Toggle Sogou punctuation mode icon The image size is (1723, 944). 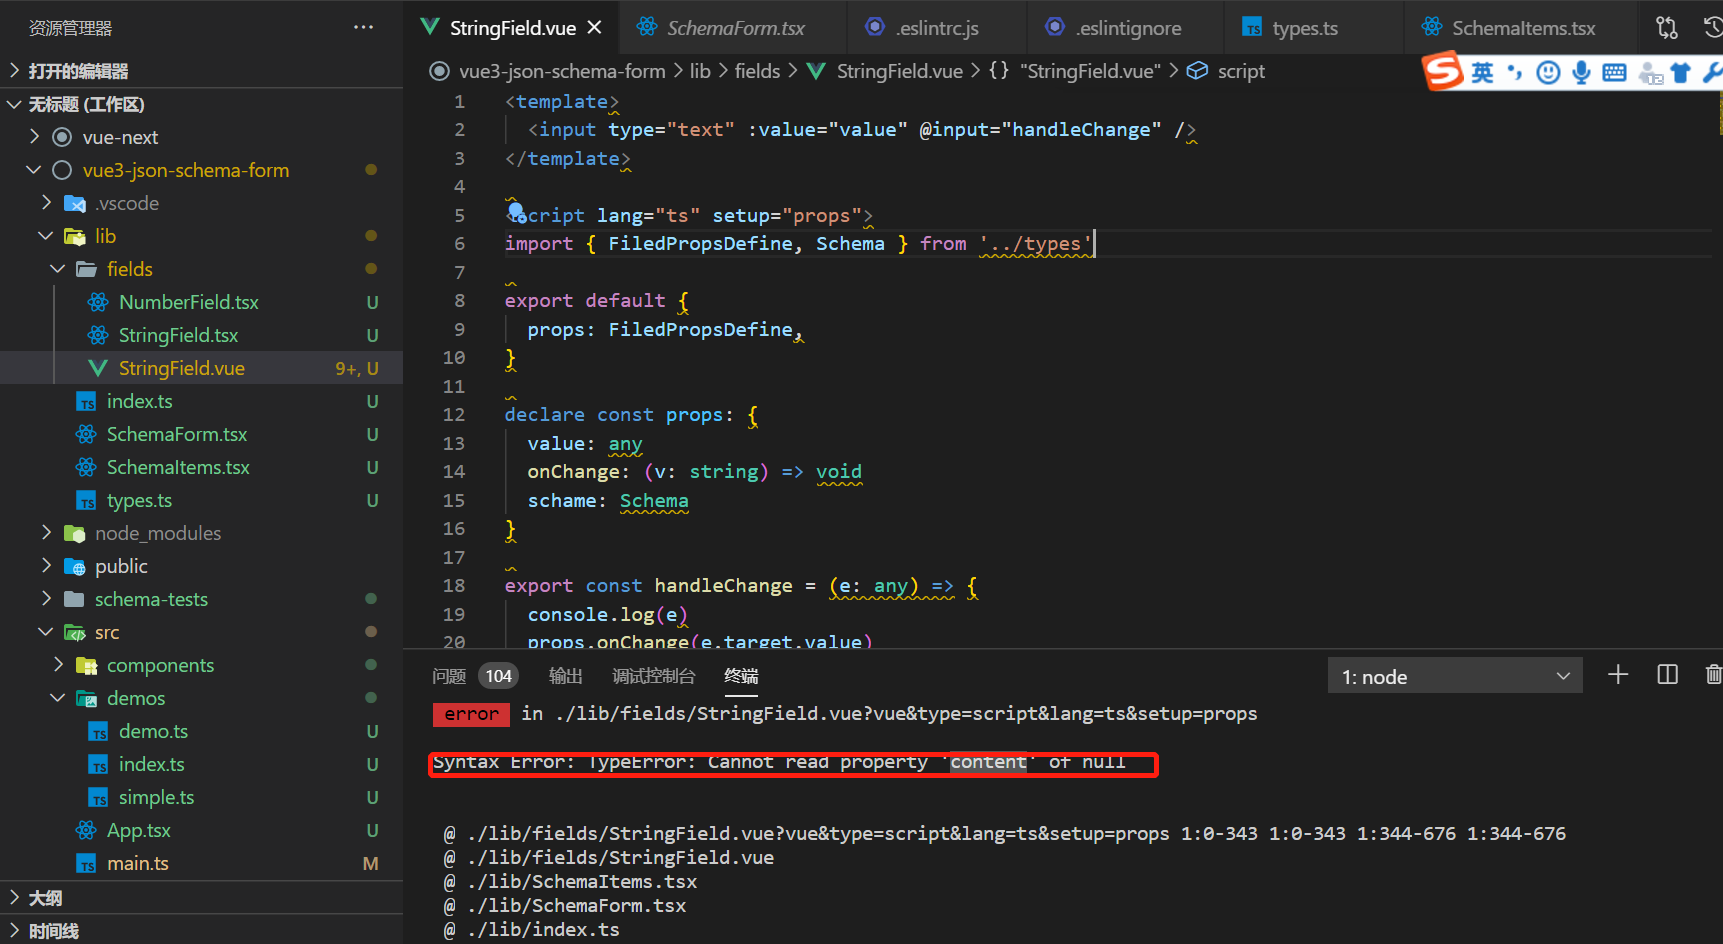(x=1515, y=72)
